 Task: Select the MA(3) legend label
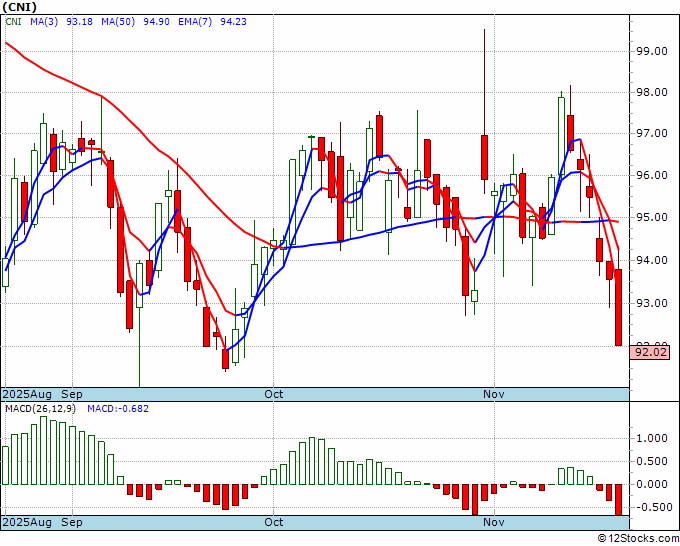click(x=44, y=22)
